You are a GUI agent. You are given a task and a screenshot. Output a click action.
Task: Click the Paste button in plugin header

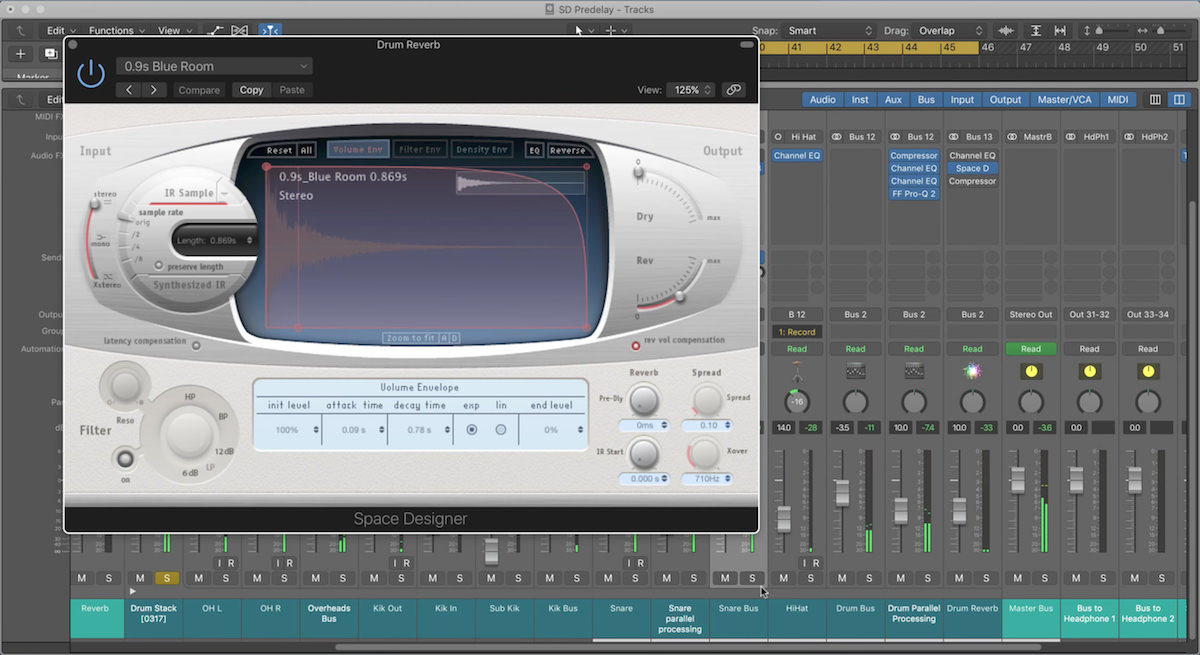pos(292,90)
